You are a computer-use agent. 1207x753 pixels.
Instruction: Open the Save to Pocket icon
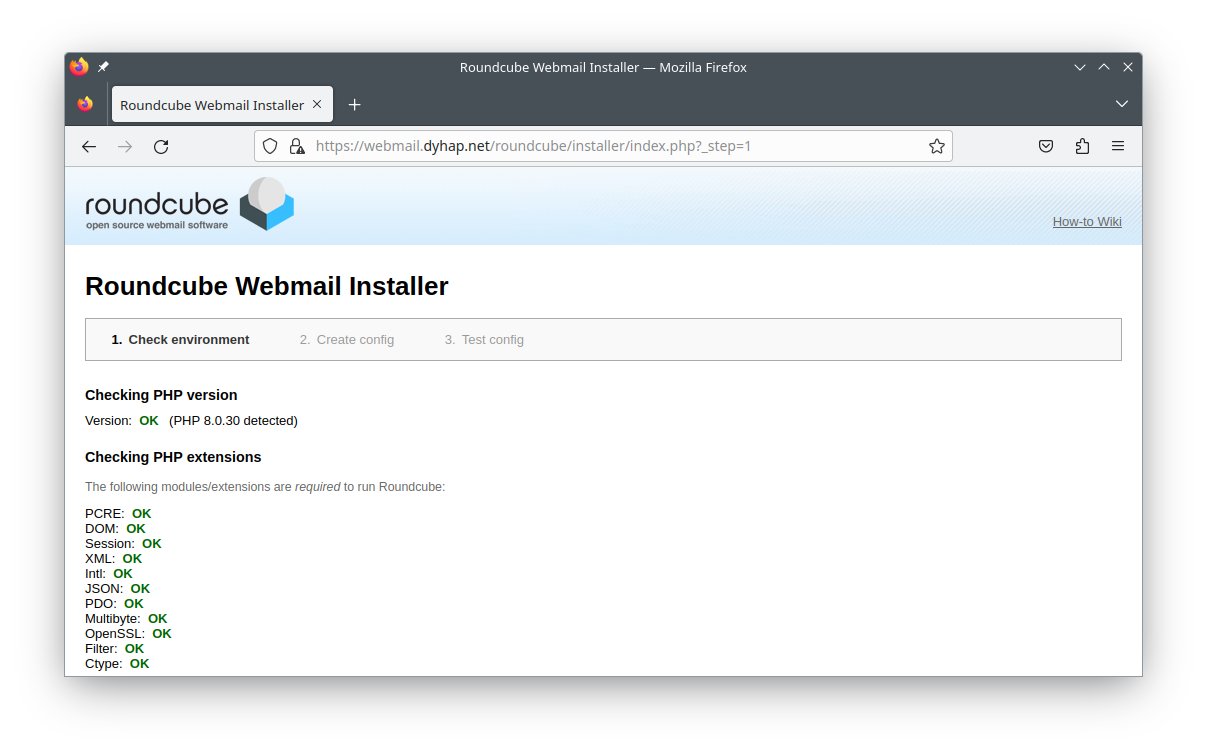point(1046,147)
